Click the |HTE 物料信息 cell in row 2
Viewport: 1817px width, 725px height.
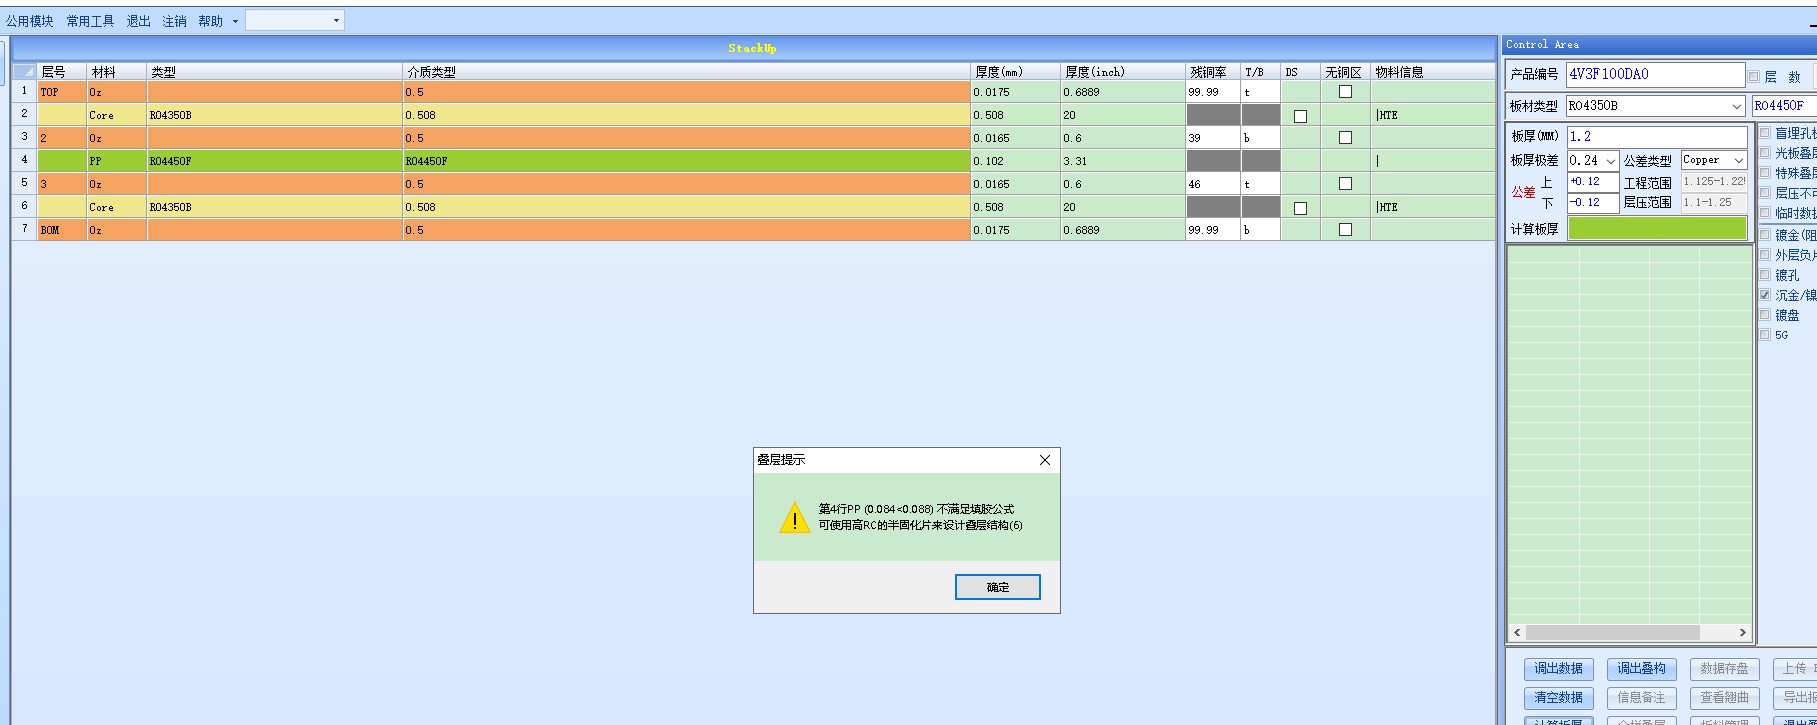coord(1432,115)
